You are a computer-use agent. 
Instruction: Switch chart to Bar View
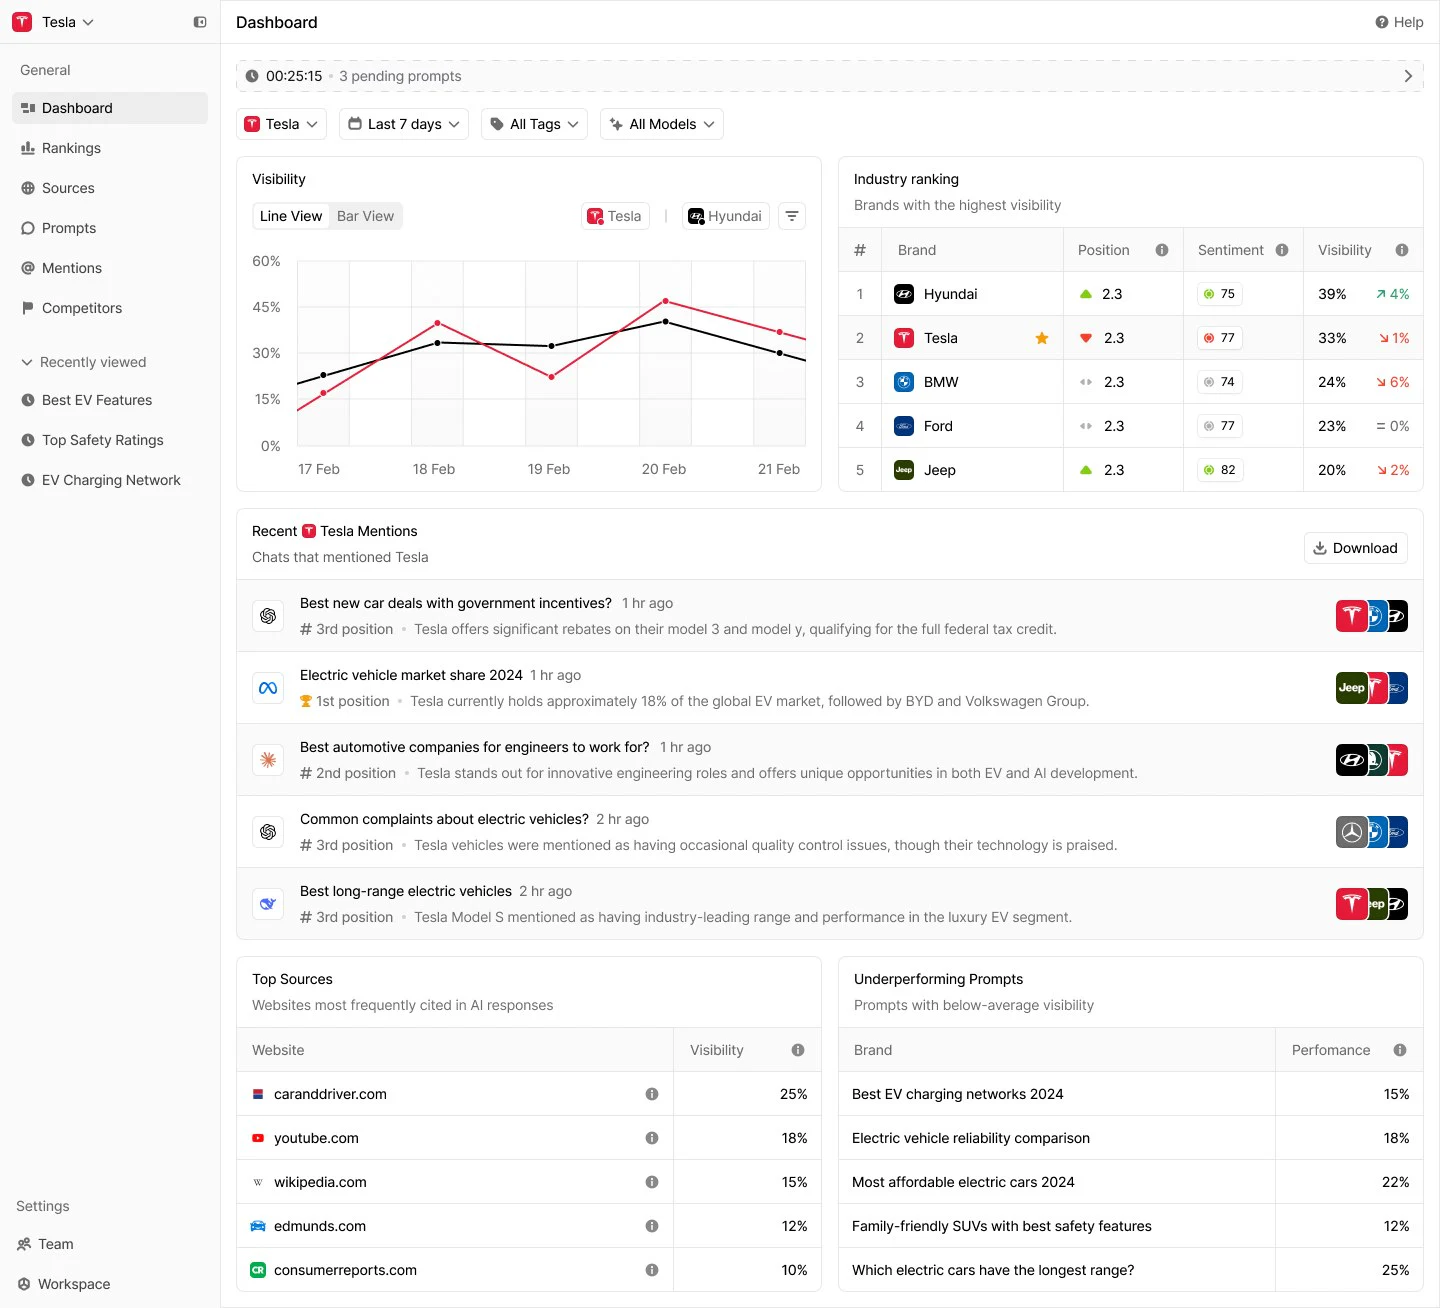[x=365, y=216]
